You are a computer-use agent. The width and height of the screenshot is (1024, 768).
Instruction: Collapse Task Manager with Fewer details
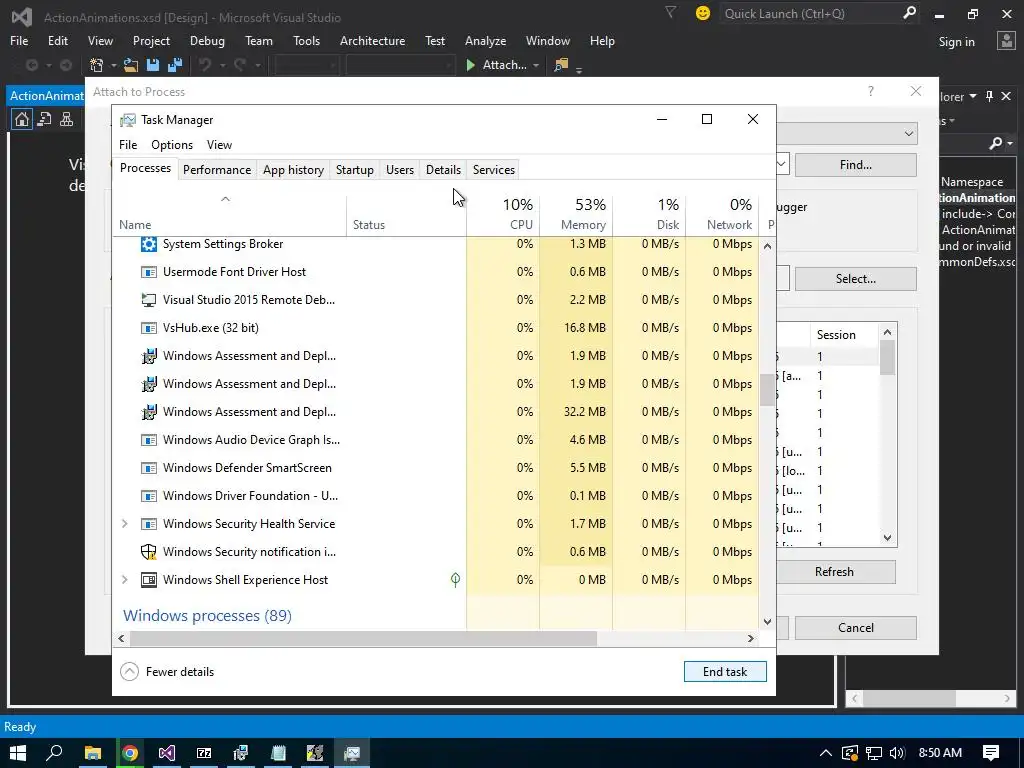[x=167, y=671]
